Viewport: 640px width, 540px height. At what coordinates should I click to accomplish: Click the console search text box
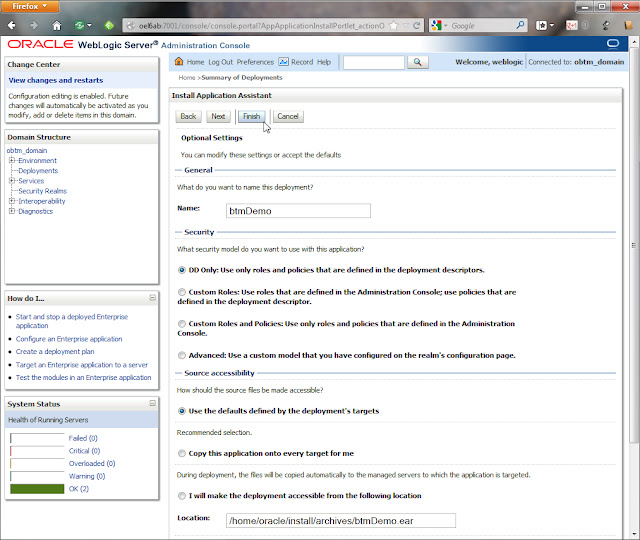click(373, 62)
